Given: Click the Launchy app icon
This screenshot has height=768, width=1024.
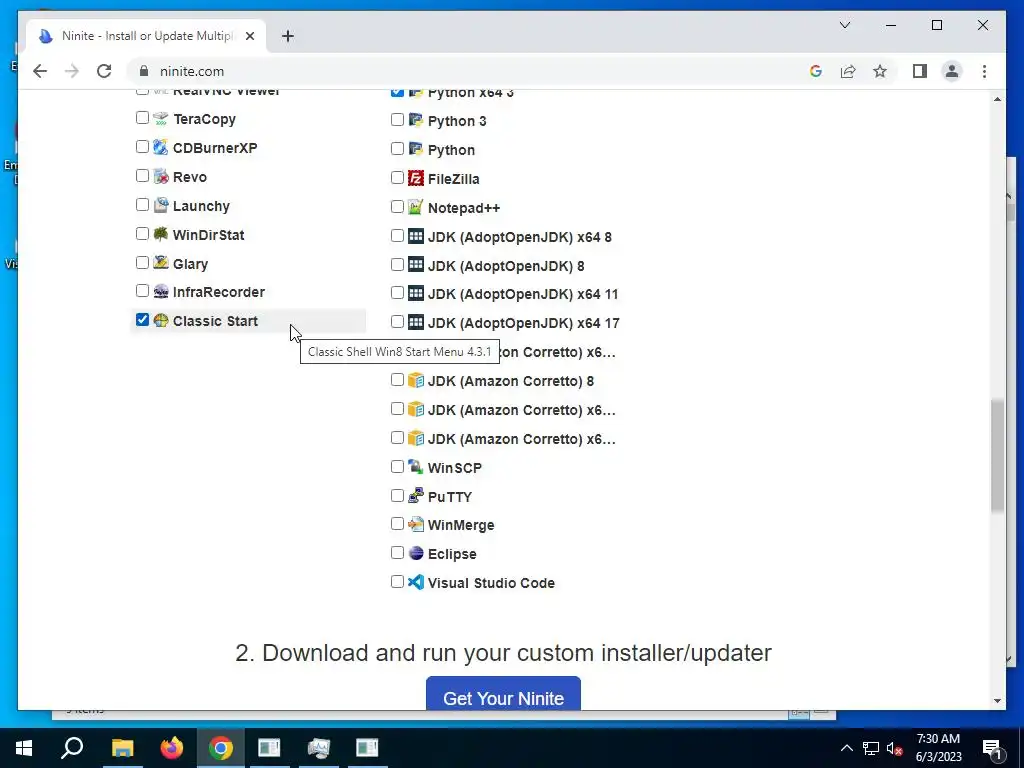Looking at the screenshot, I should click(161, 205).
